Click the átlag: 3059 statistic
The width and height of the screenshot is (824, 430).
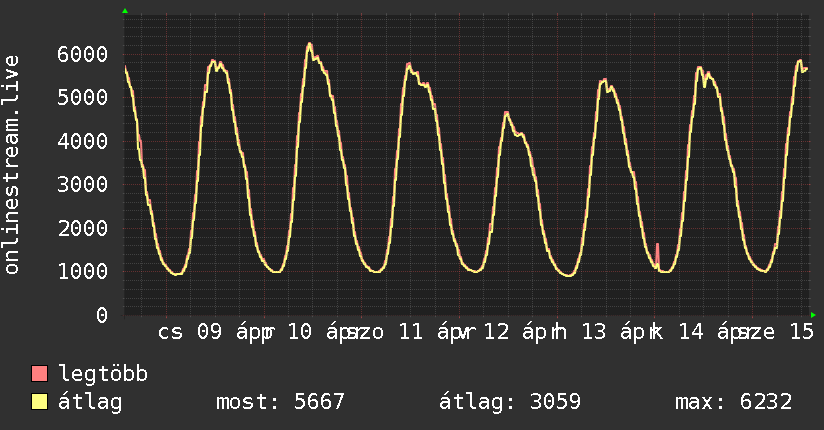[510, 402]
